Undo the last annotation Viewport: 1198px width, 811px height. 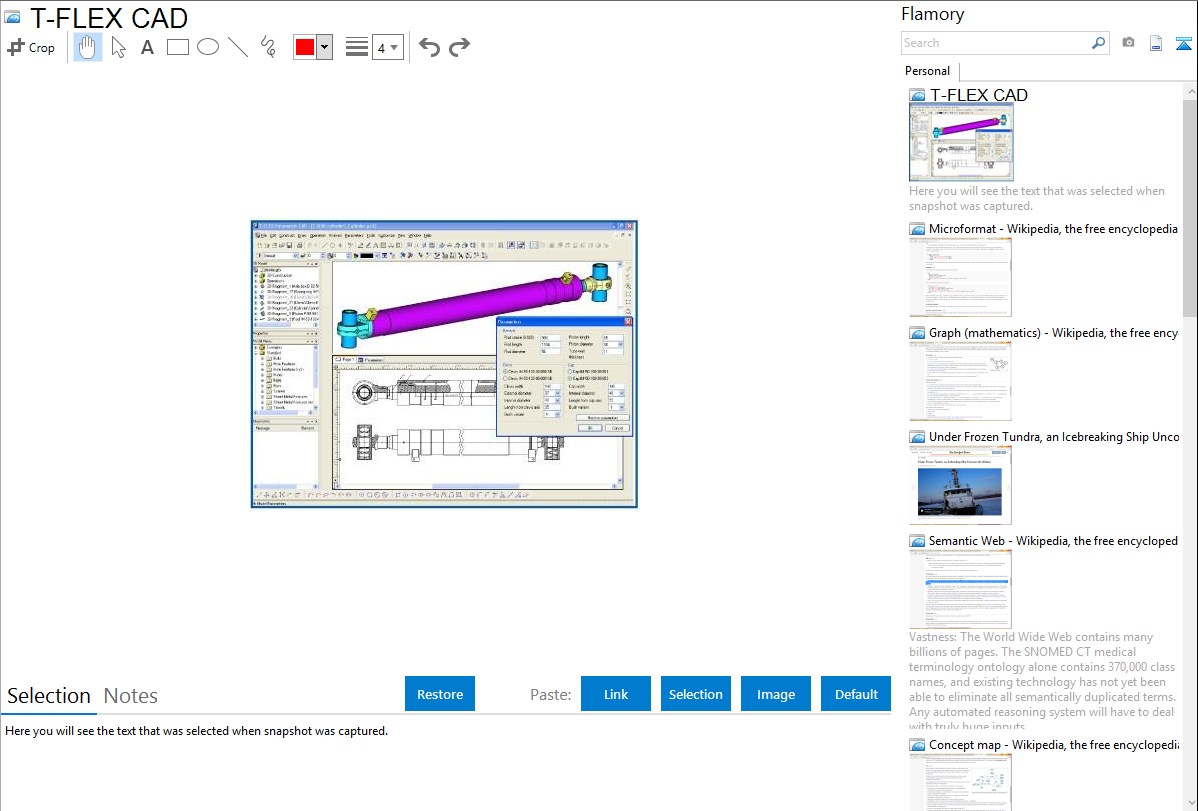pyautogui.click(x=429, y=47)
